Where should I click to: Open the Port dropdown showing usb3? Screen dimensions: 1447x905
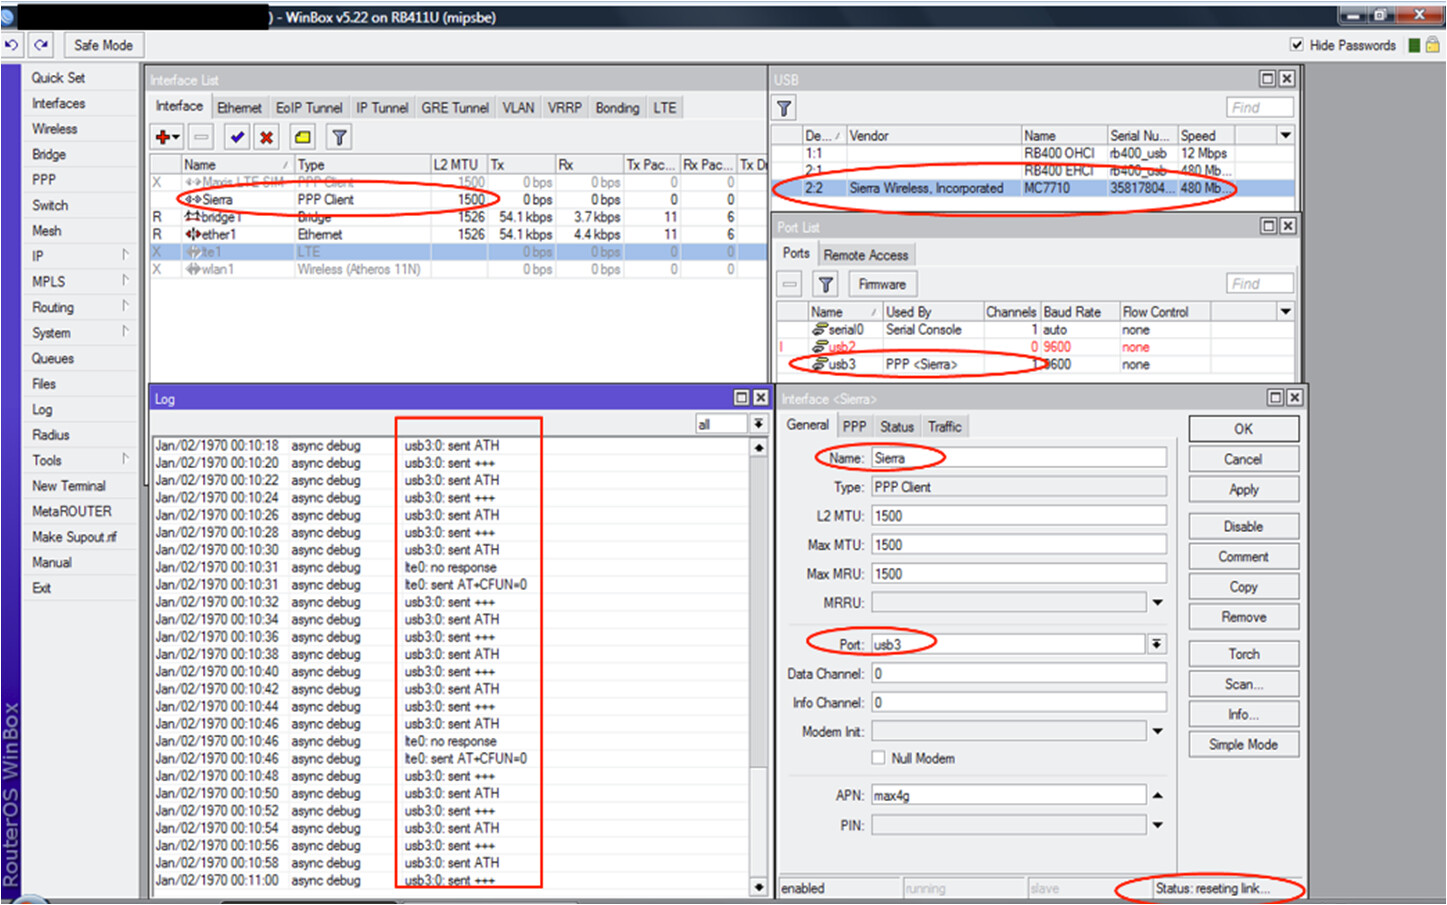1156,644
